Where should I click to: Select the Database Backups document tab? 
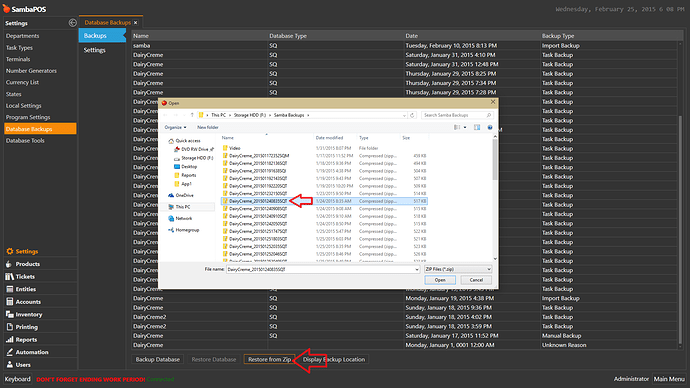click(107, 22)
